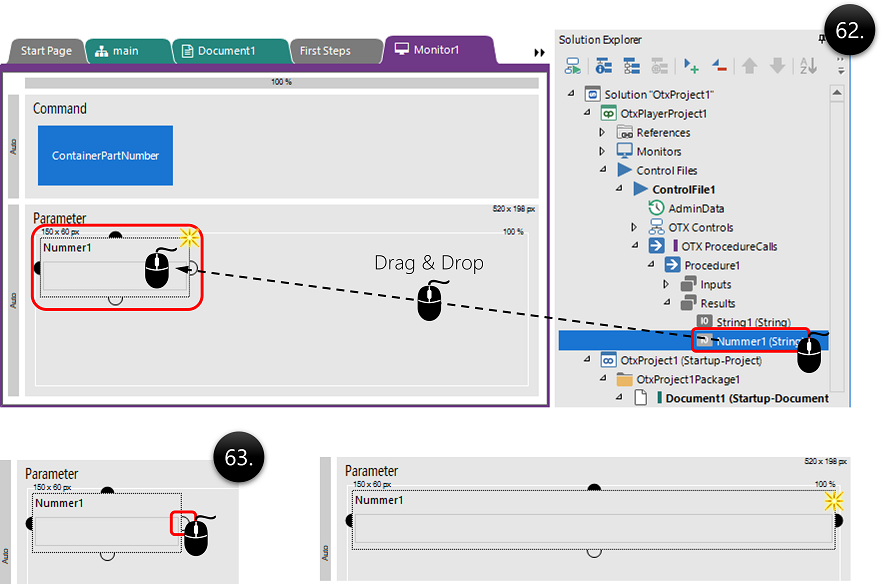Click the ContainerPartNumber command button
This screenshot has width=884, height=584.
[105, 155]
